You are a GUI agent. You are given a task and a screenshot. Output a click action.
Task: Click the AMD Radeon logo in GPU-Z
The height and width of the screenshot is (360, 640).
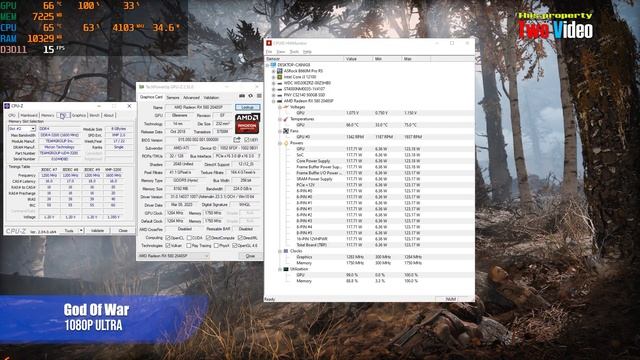[247, 123]
